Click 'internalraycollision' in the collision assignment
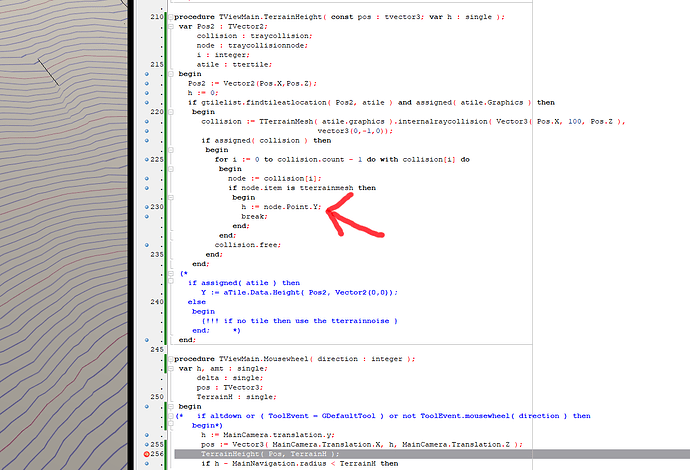The image size is (690, 470). point(443,121)
